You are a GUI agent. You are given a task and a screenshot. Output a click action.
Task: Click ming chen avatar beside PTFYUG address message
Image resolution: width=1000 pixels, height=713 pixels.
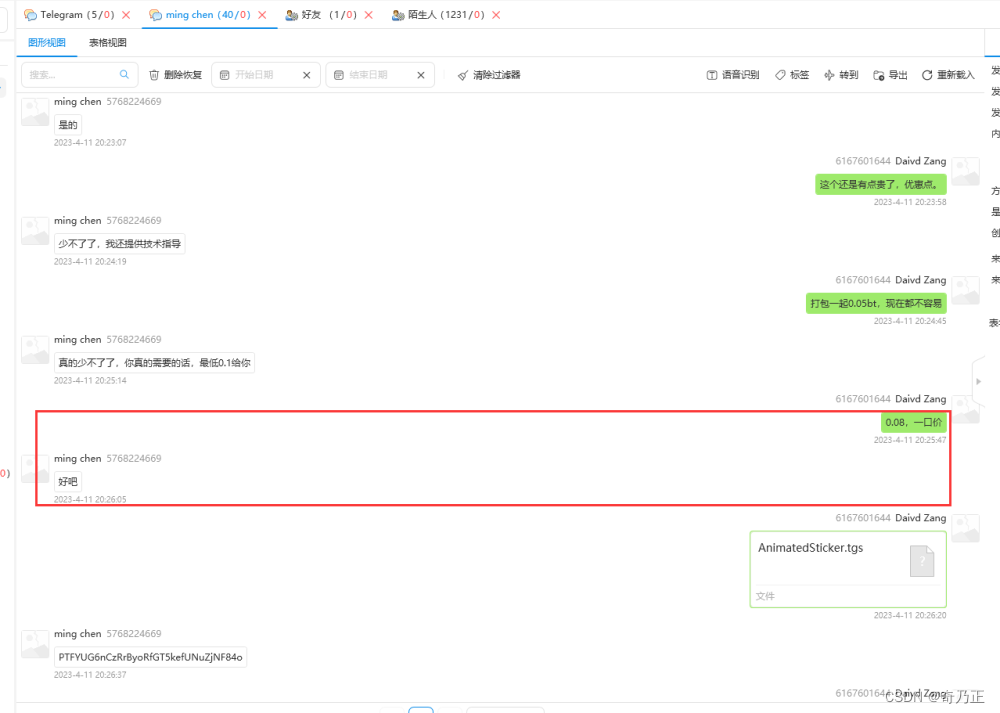point(35,643)
